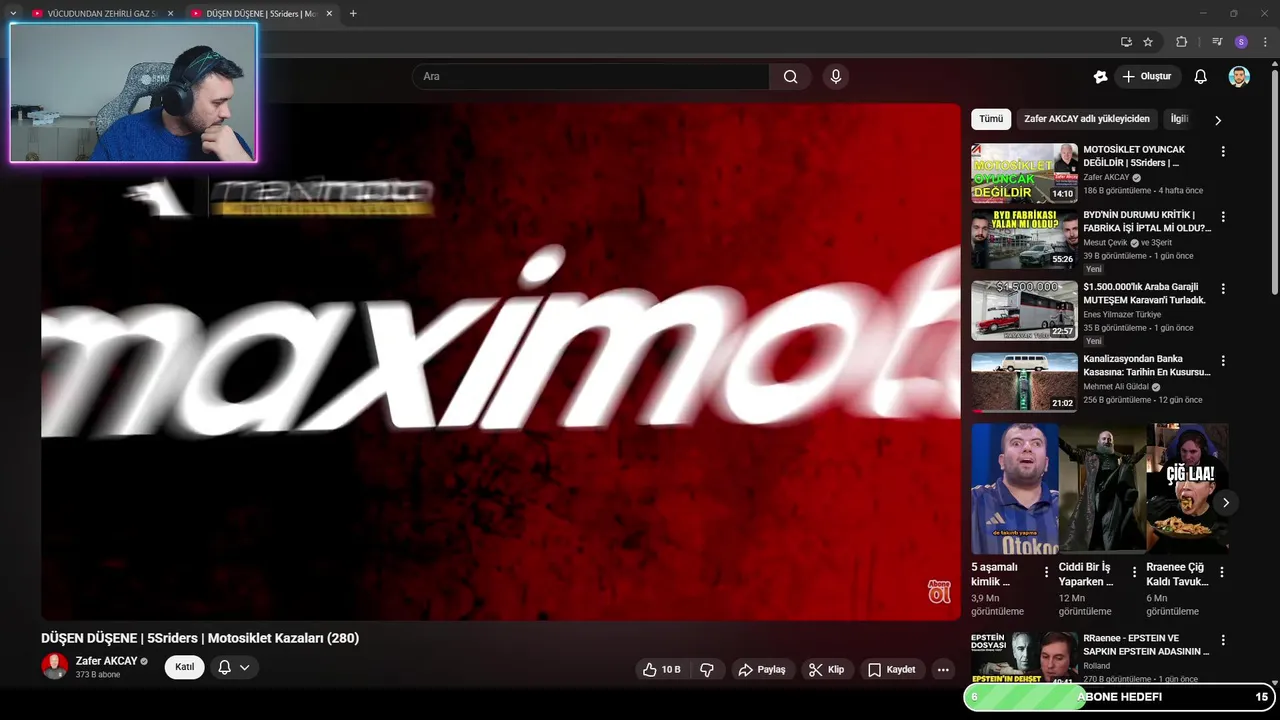The width and height of the screenshot is (1280, 720).
Task: Open a new browser tab
Action: (353, 13)
